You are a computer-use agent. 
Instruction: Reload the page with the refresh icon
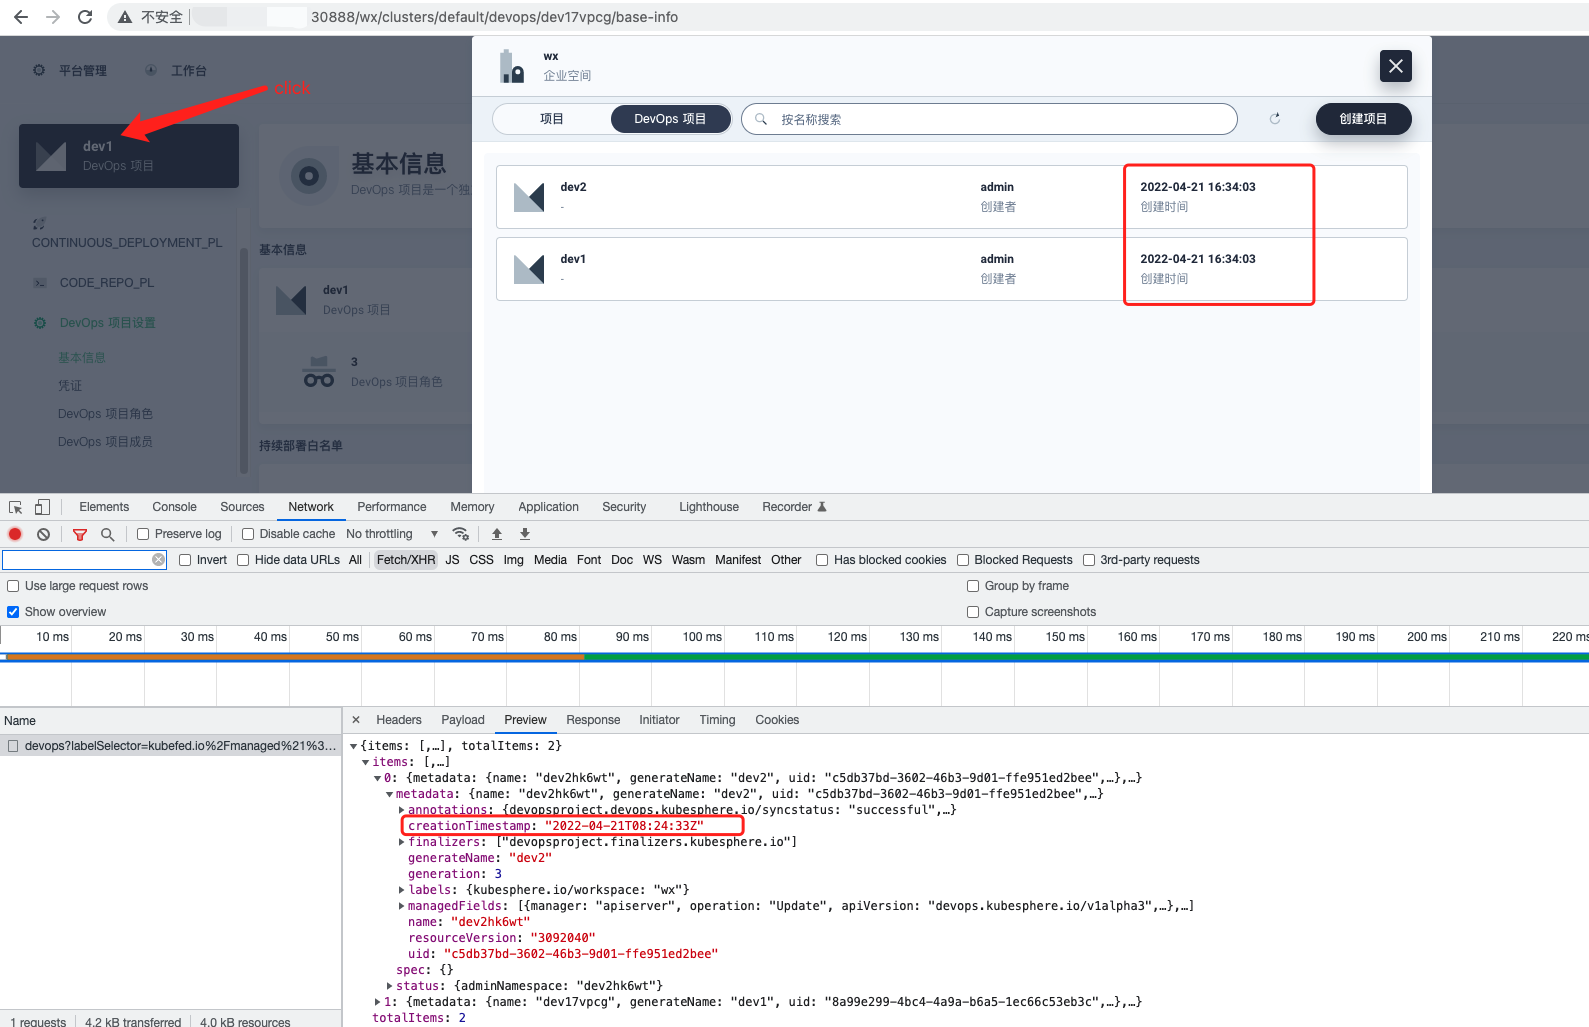[x=85, y=17]
